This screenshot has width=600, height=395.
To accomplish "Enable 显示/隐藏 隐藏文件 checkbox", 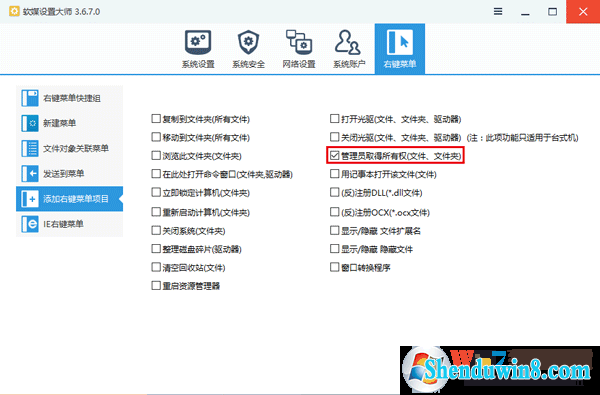I will click(334, 249).
